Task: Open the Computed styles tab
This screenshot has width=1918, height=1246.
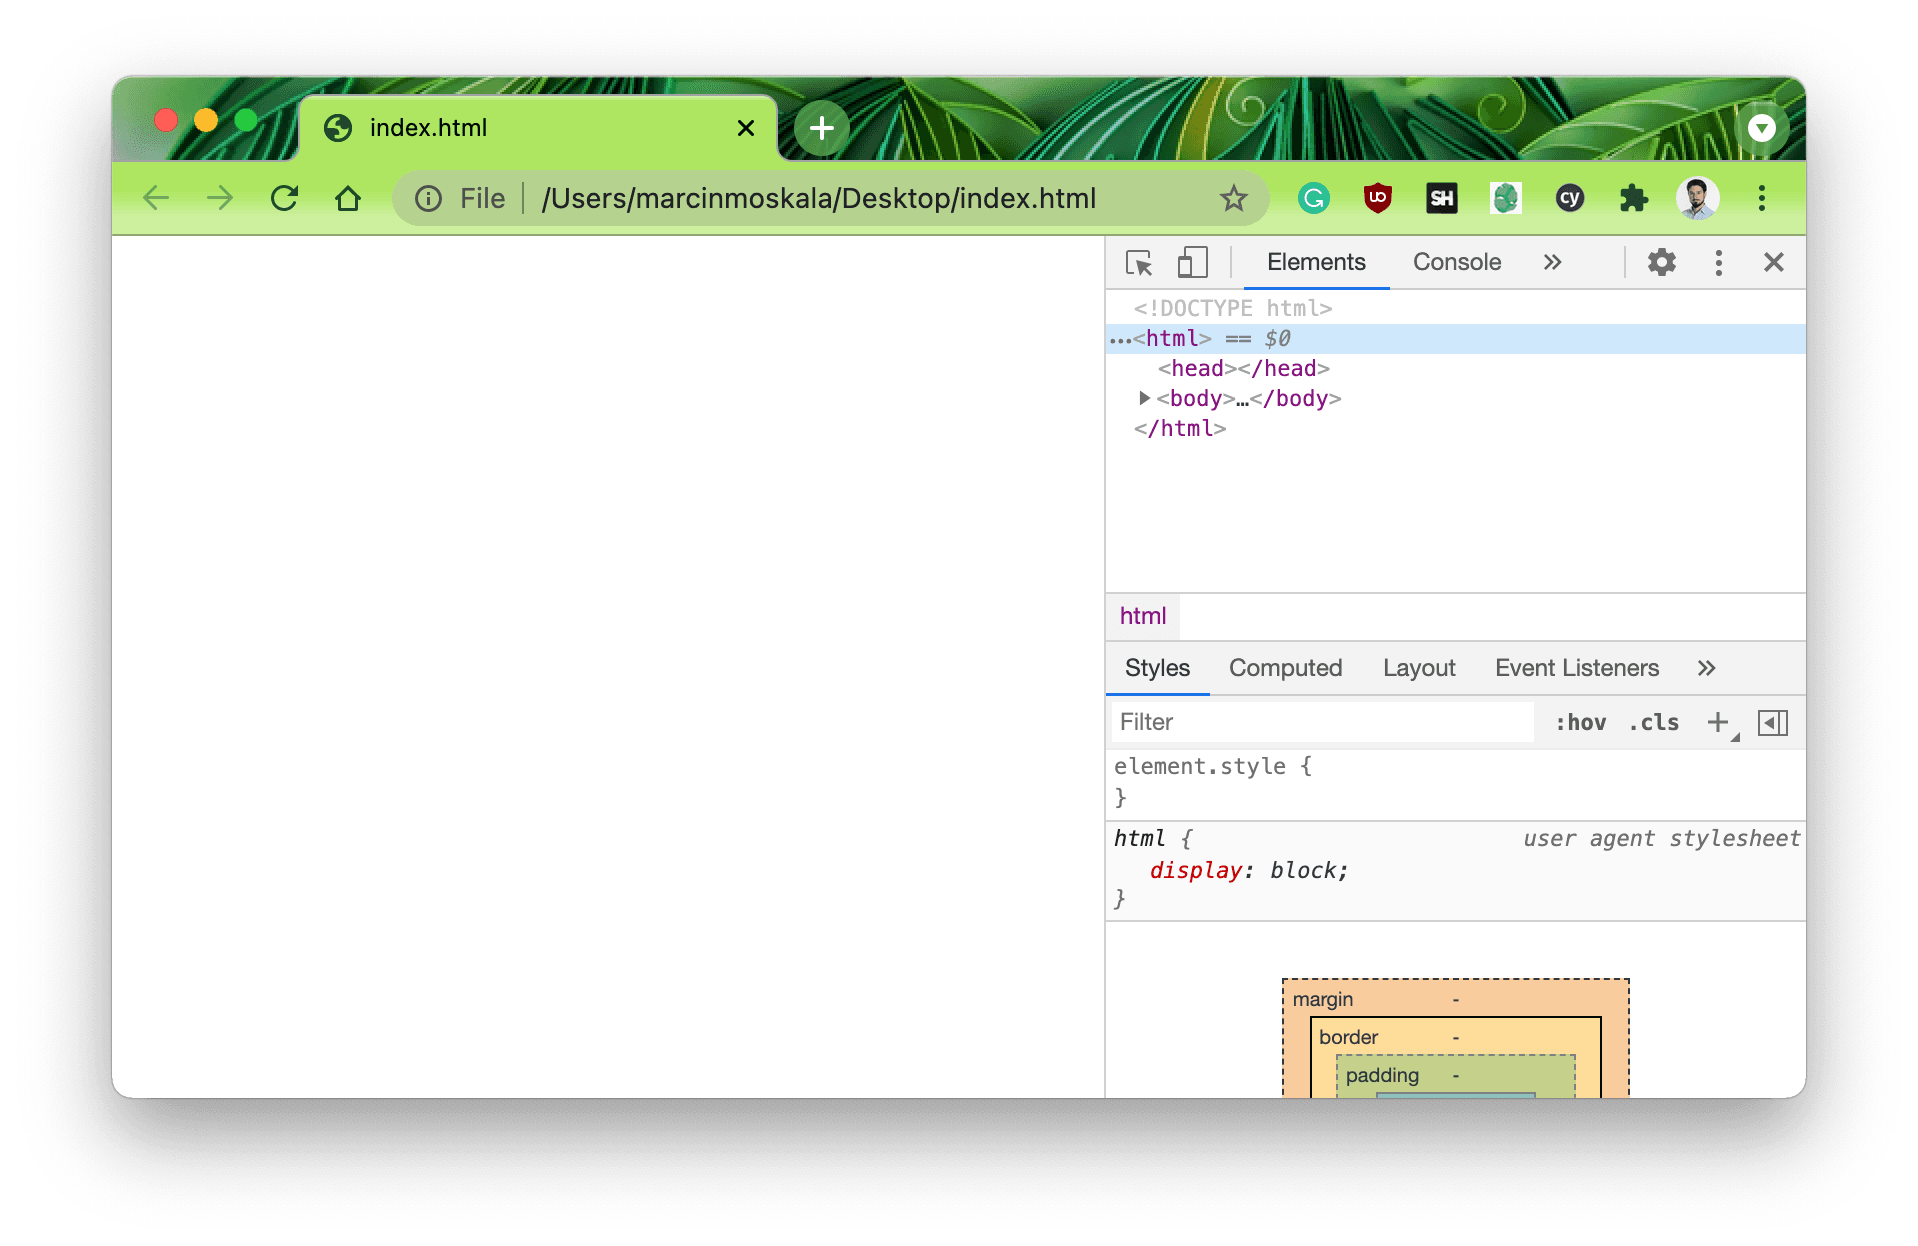Action: [1285, 668]
